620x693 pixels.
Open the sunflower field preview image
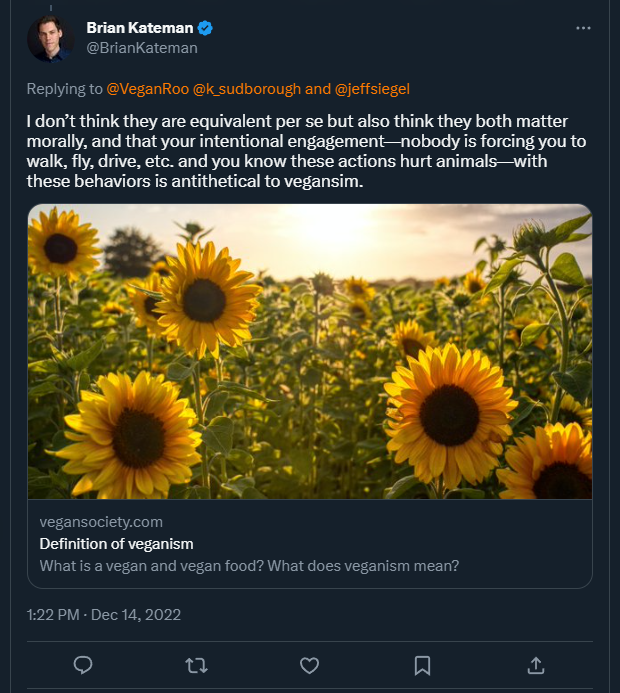pos(309,350)
